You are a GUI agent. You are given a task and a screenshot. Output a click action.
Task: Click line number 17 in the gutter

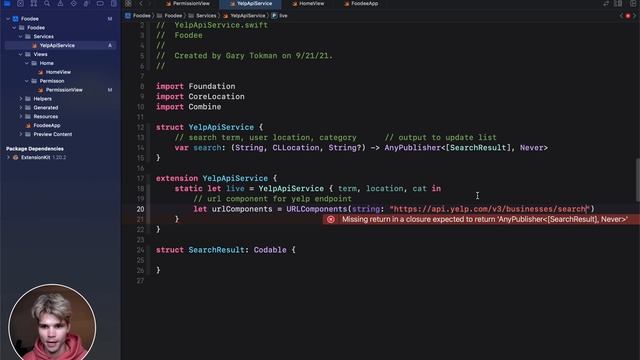(140, 178)
